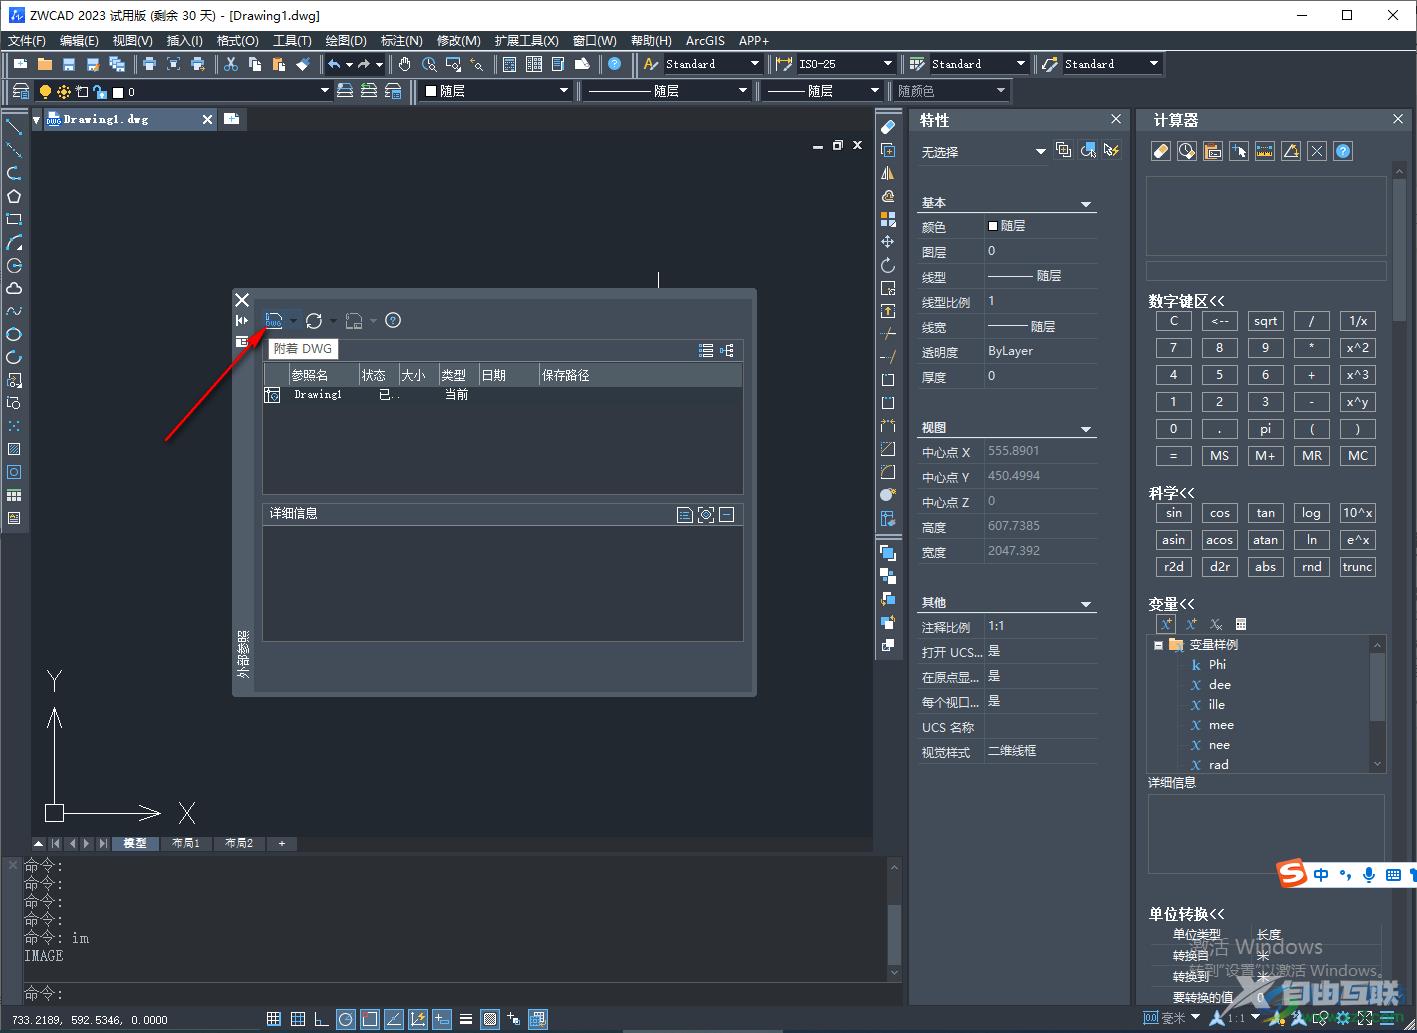Toggle transparency display in the status bar

point(489,1019)
